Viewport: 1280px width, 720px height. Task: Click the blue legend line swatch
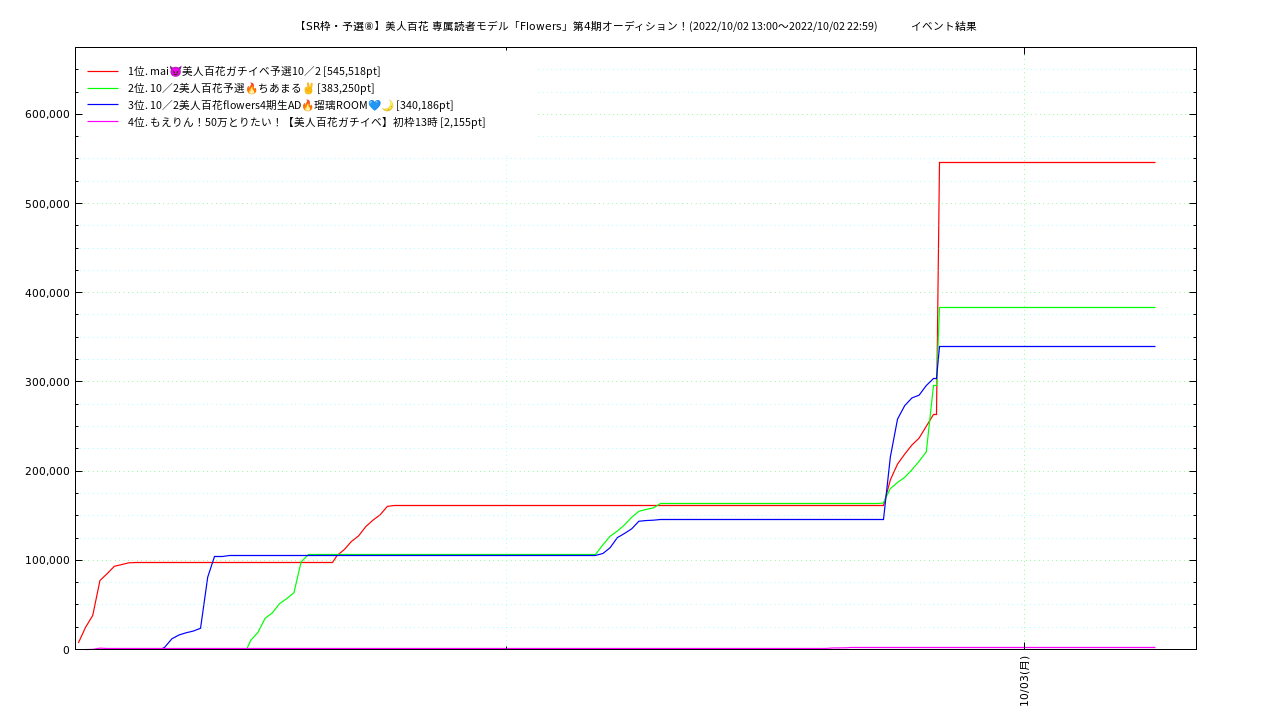[x=103, y=105]
